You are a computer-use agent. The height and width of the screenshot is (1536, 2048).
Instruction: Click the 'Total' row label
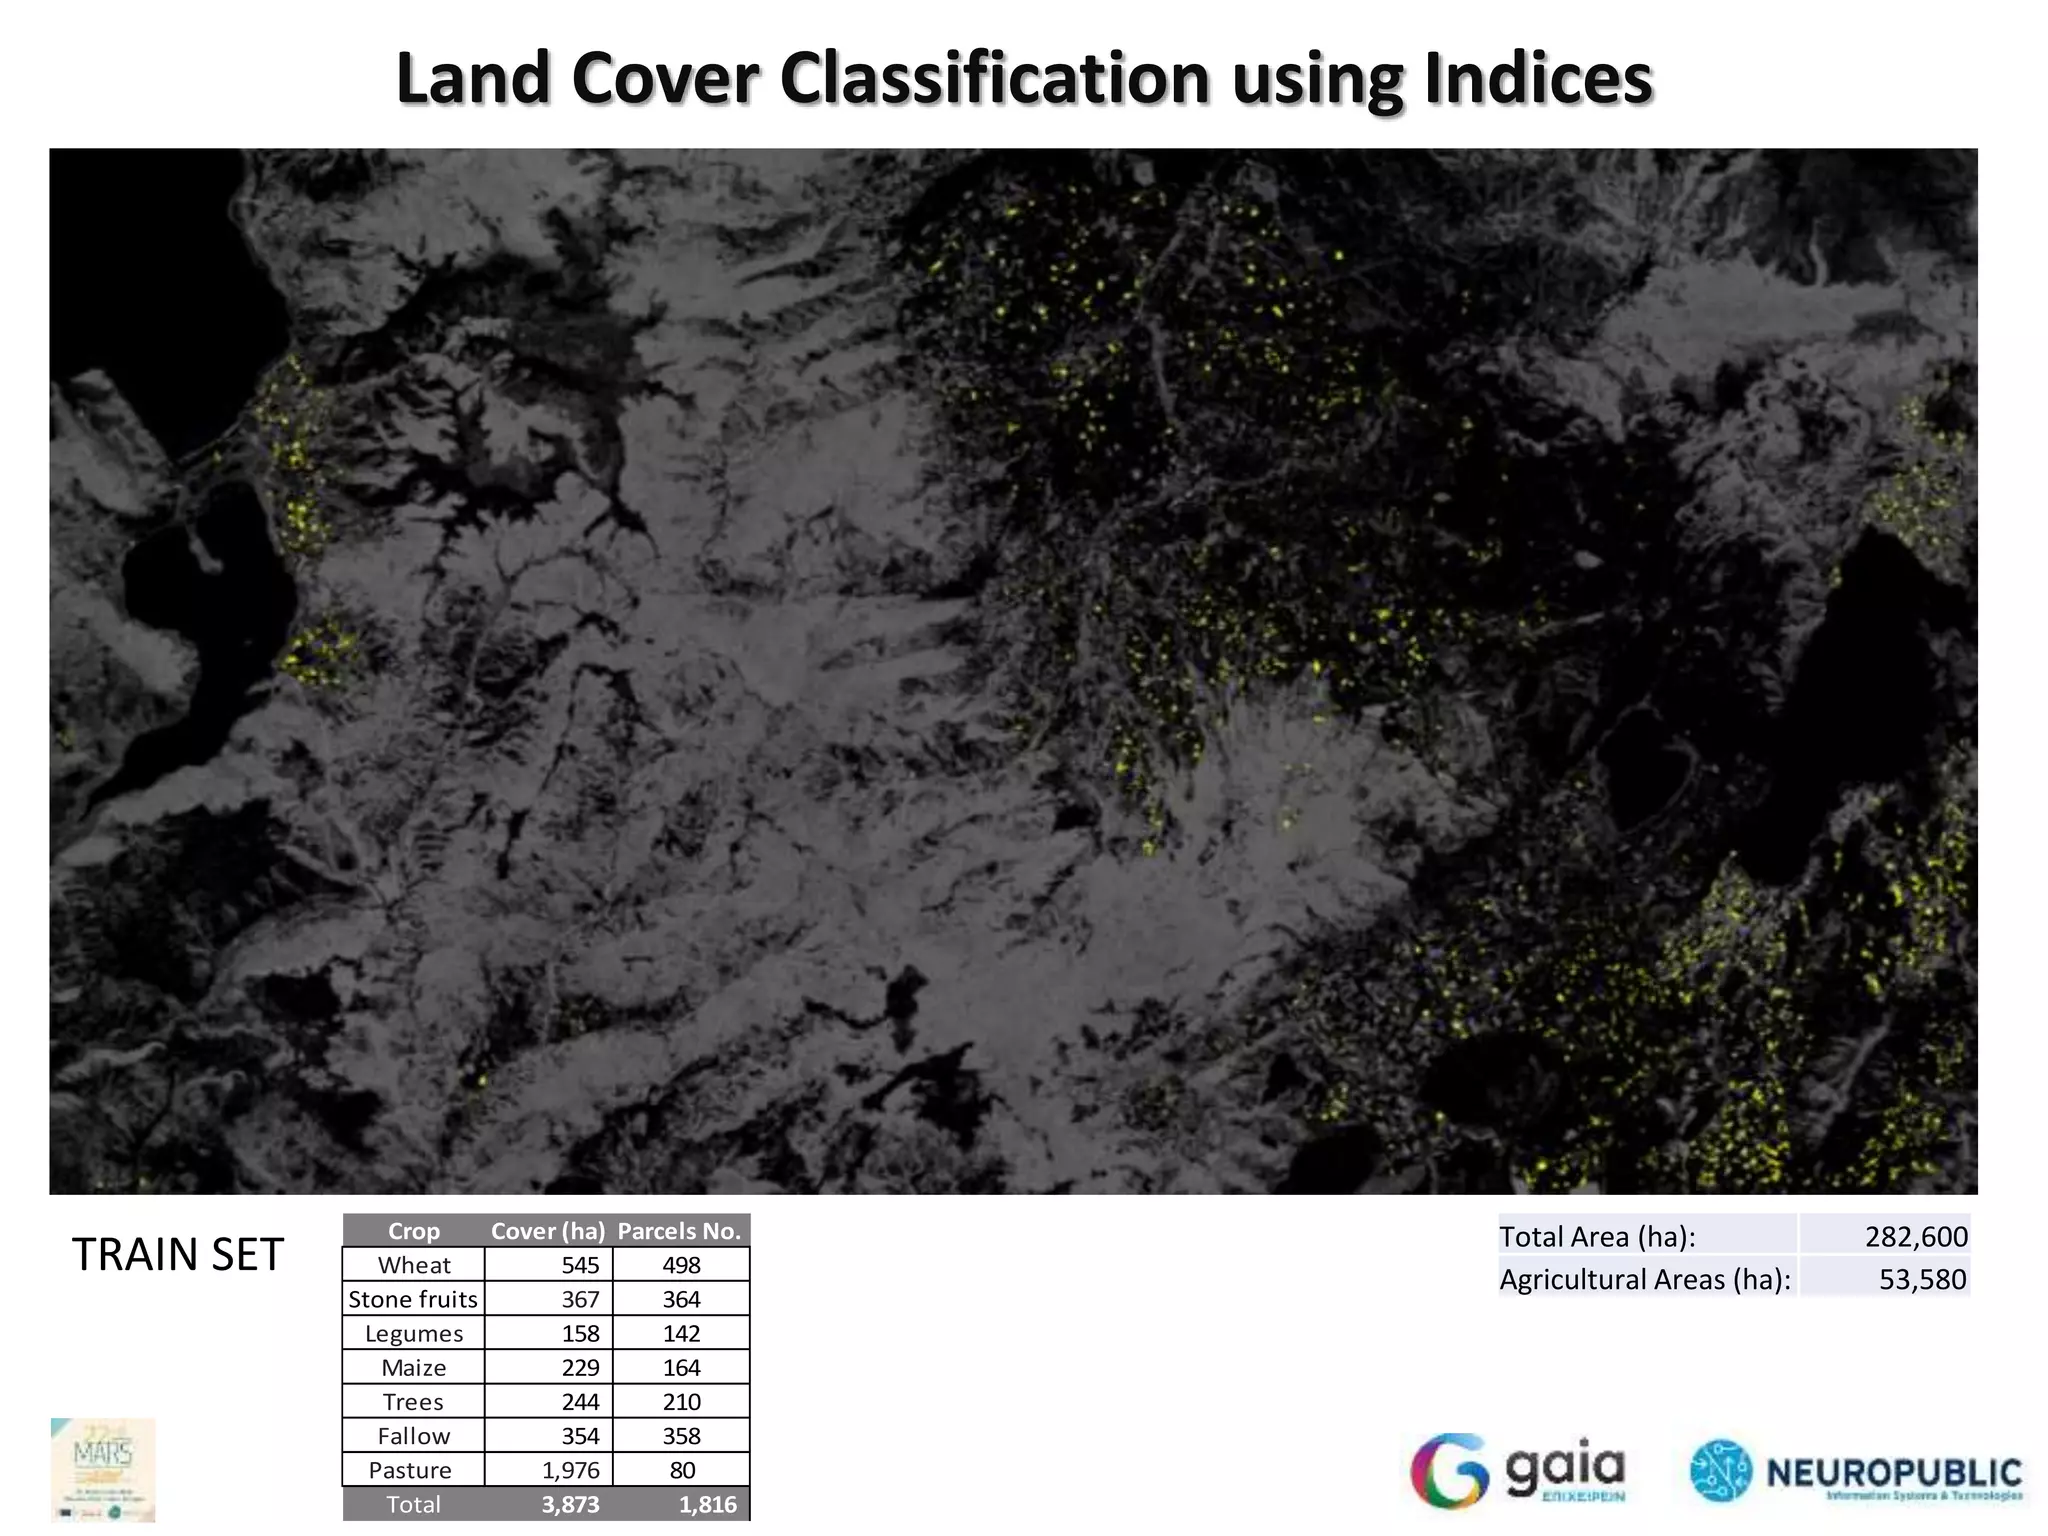click(x=414, y=1504)
